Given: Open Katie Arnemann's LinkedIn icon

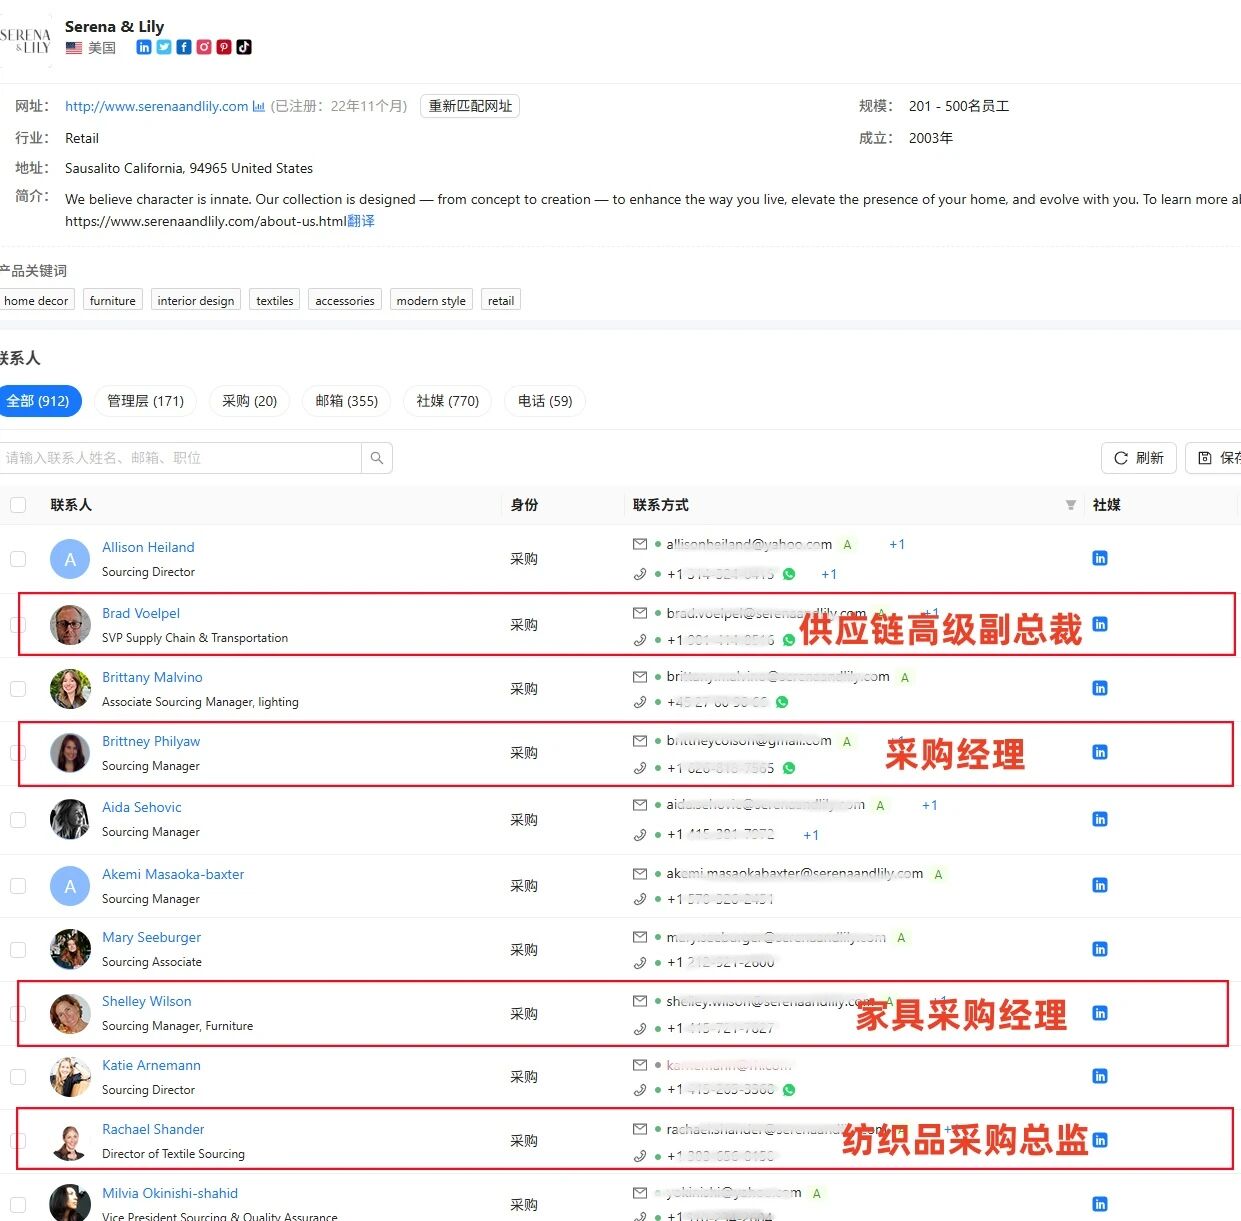Looking at the screenshot, I should click(1100, 1076).
